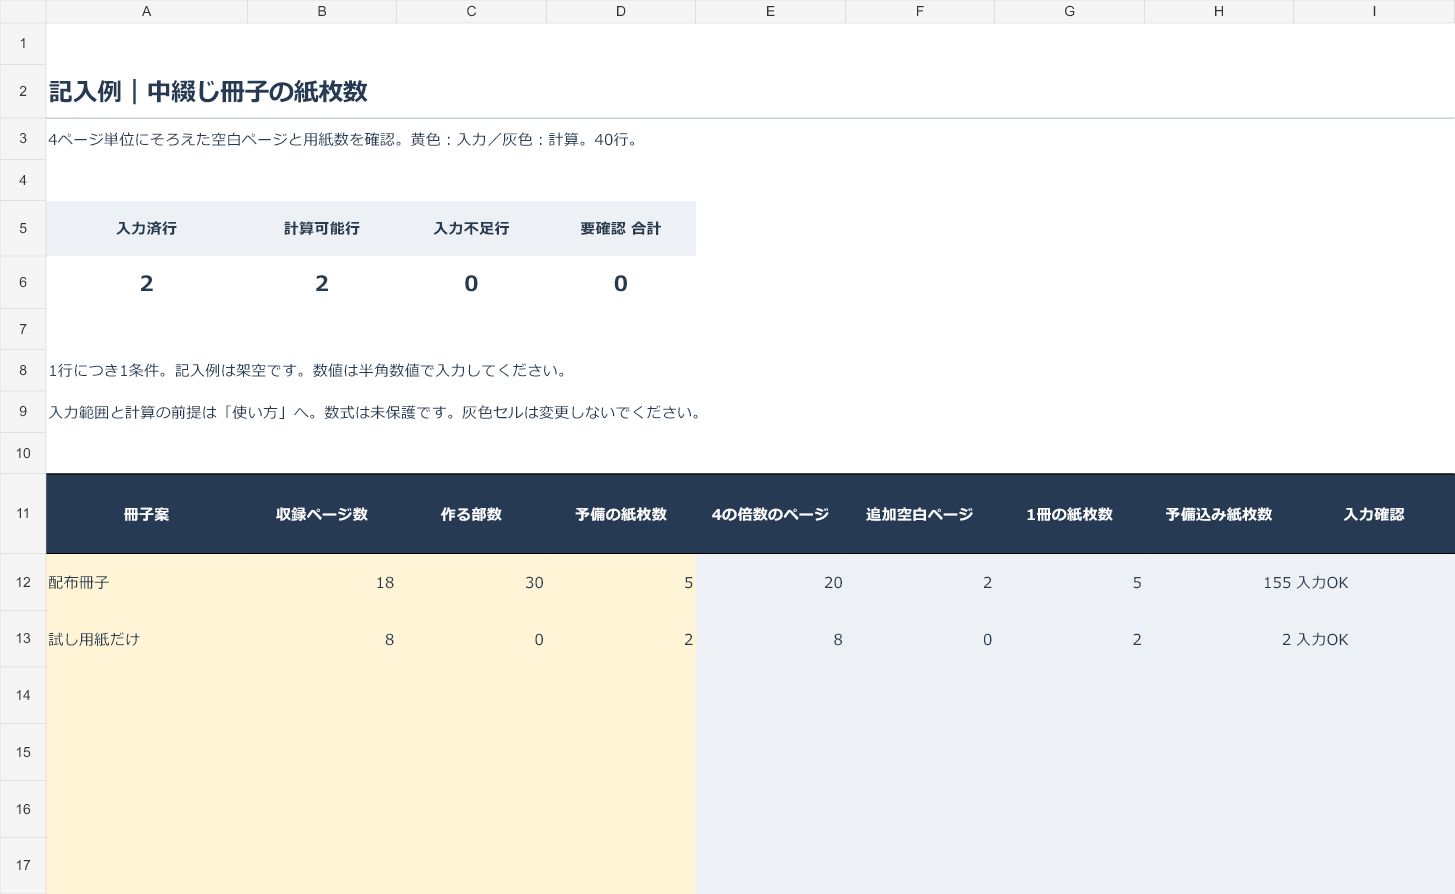Click the title cell 記入例｜中綴じ冊子の紙枚数
This screenshot has width=1455, height=894.
point(208,92)
